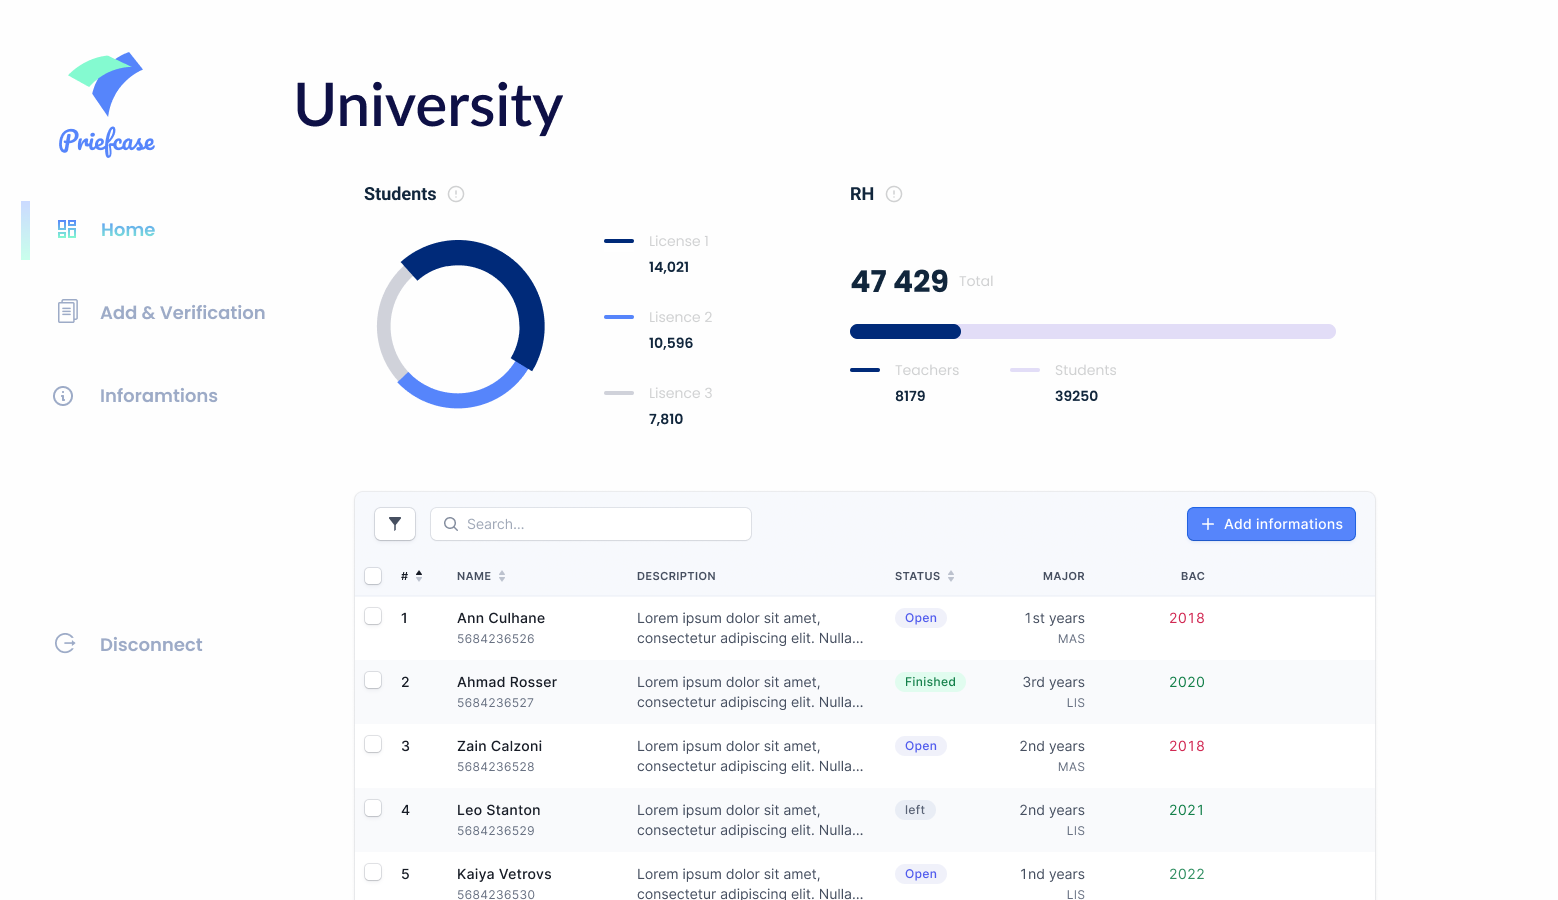Screen dimensions: 1558x900
Task: Click the info icon next to RH
Action: (x=894, y=194)
